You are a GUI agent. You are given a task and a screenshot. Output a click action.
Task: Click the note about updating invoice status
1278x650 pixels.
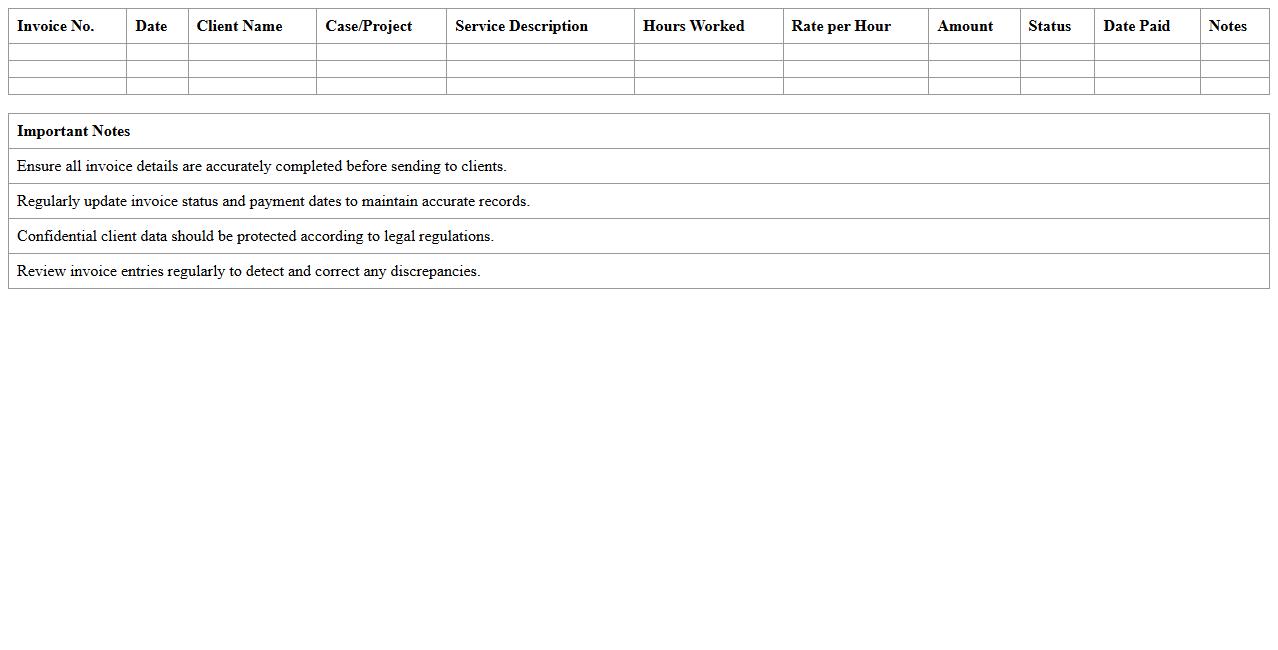click(x=273, y=201)
